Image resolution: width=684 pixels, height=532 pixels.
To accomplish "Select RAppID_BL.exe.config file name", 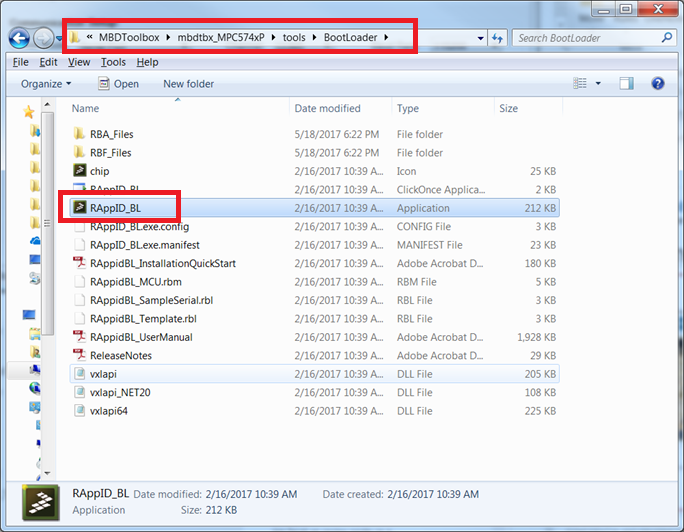I will pyautogui.click(x=140, y=226).
